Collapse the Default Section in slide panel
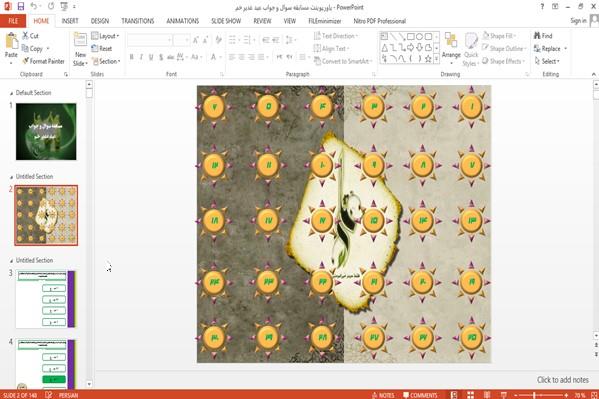Screen dimensions: 599x399 pyautogui.click(x=11, y=93)
